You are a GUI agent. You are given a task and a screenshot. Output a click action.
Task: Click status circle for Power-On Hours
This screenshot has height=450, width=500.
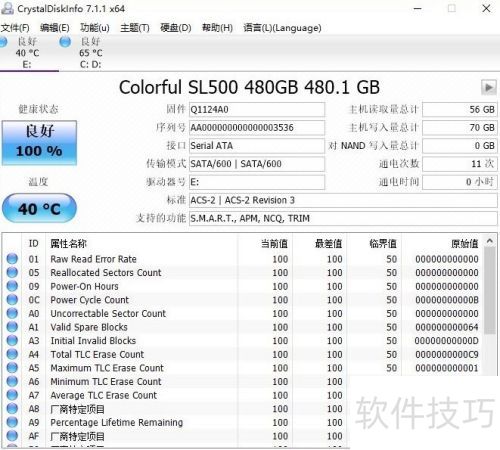12,286
